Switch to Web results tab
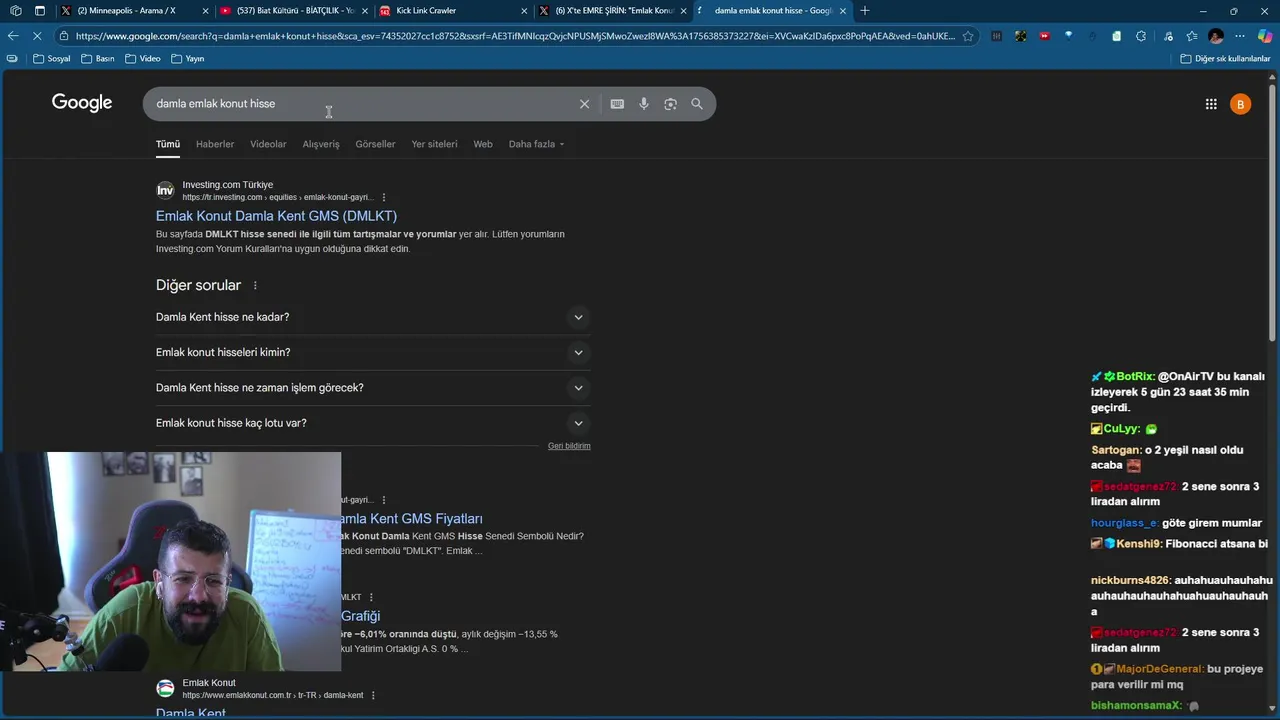Screen dimensions: 1280x720 (x=483, y=144)
